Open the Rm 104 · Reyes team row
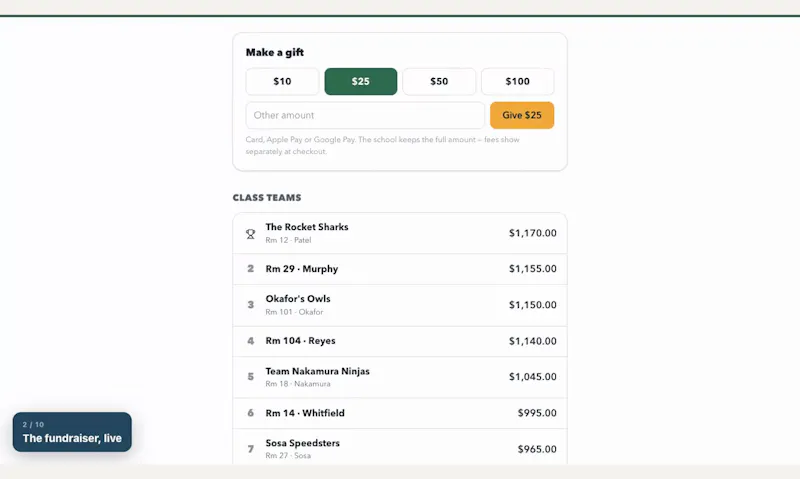Image resolution: width=800 pixels, height=479 pixels. (400, 341)
